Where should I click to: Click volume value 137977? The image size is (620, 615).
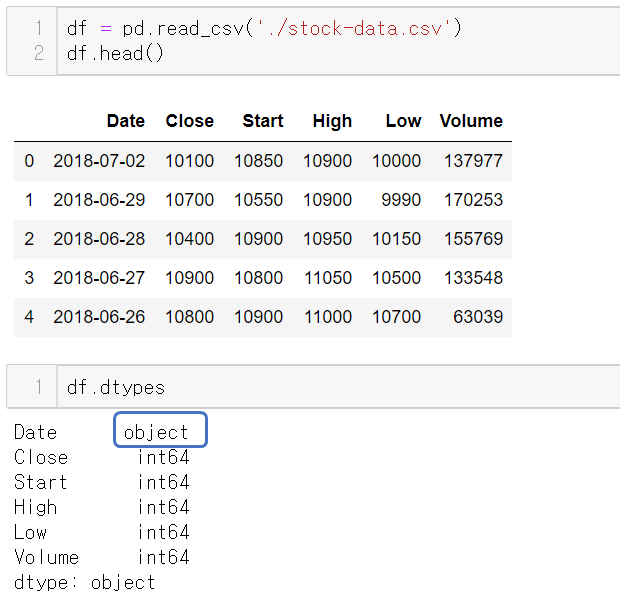(474, 161)
